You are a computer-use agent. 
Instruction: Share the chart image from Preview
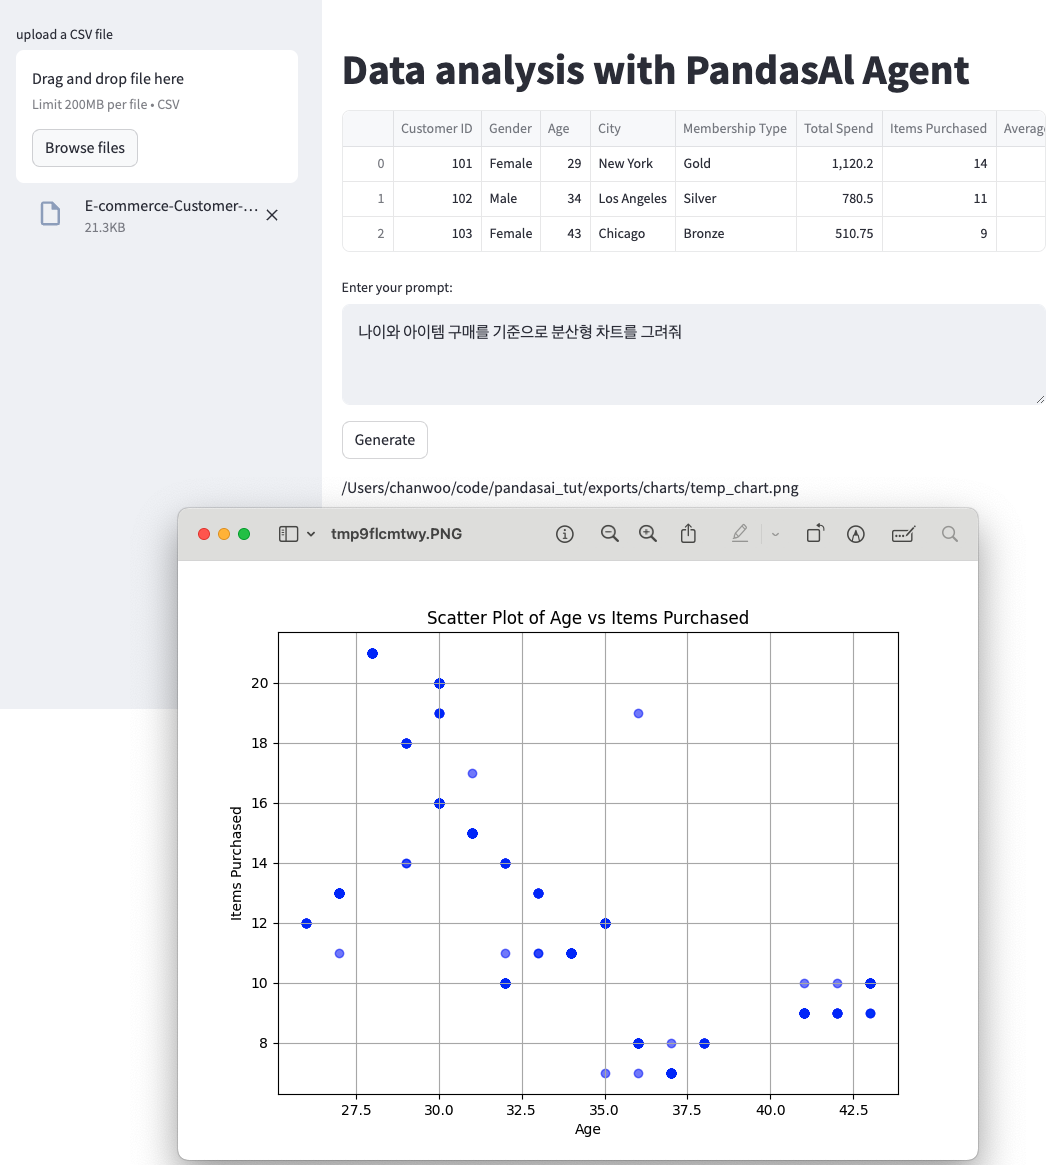689,533
